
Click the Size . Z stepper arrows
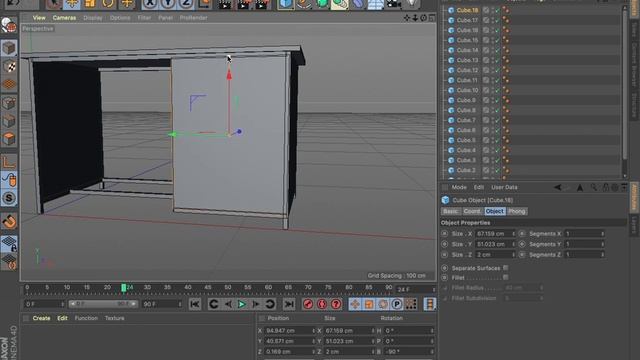(513, 255)
